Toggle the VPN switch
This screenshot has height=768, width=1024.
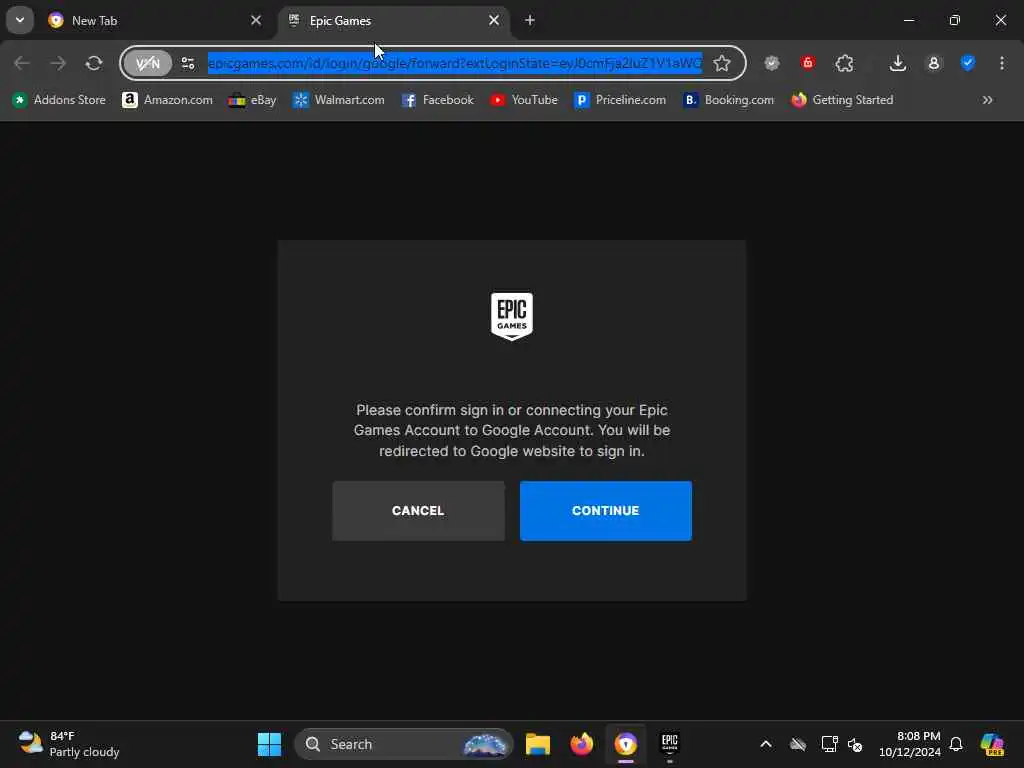tap(148, 63)
